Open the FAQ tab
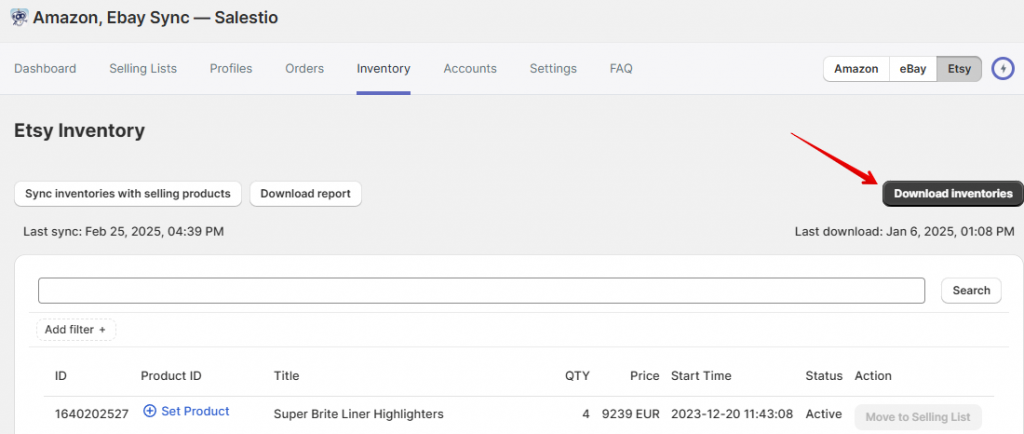 pyautogui.click(x=621, y=69)
